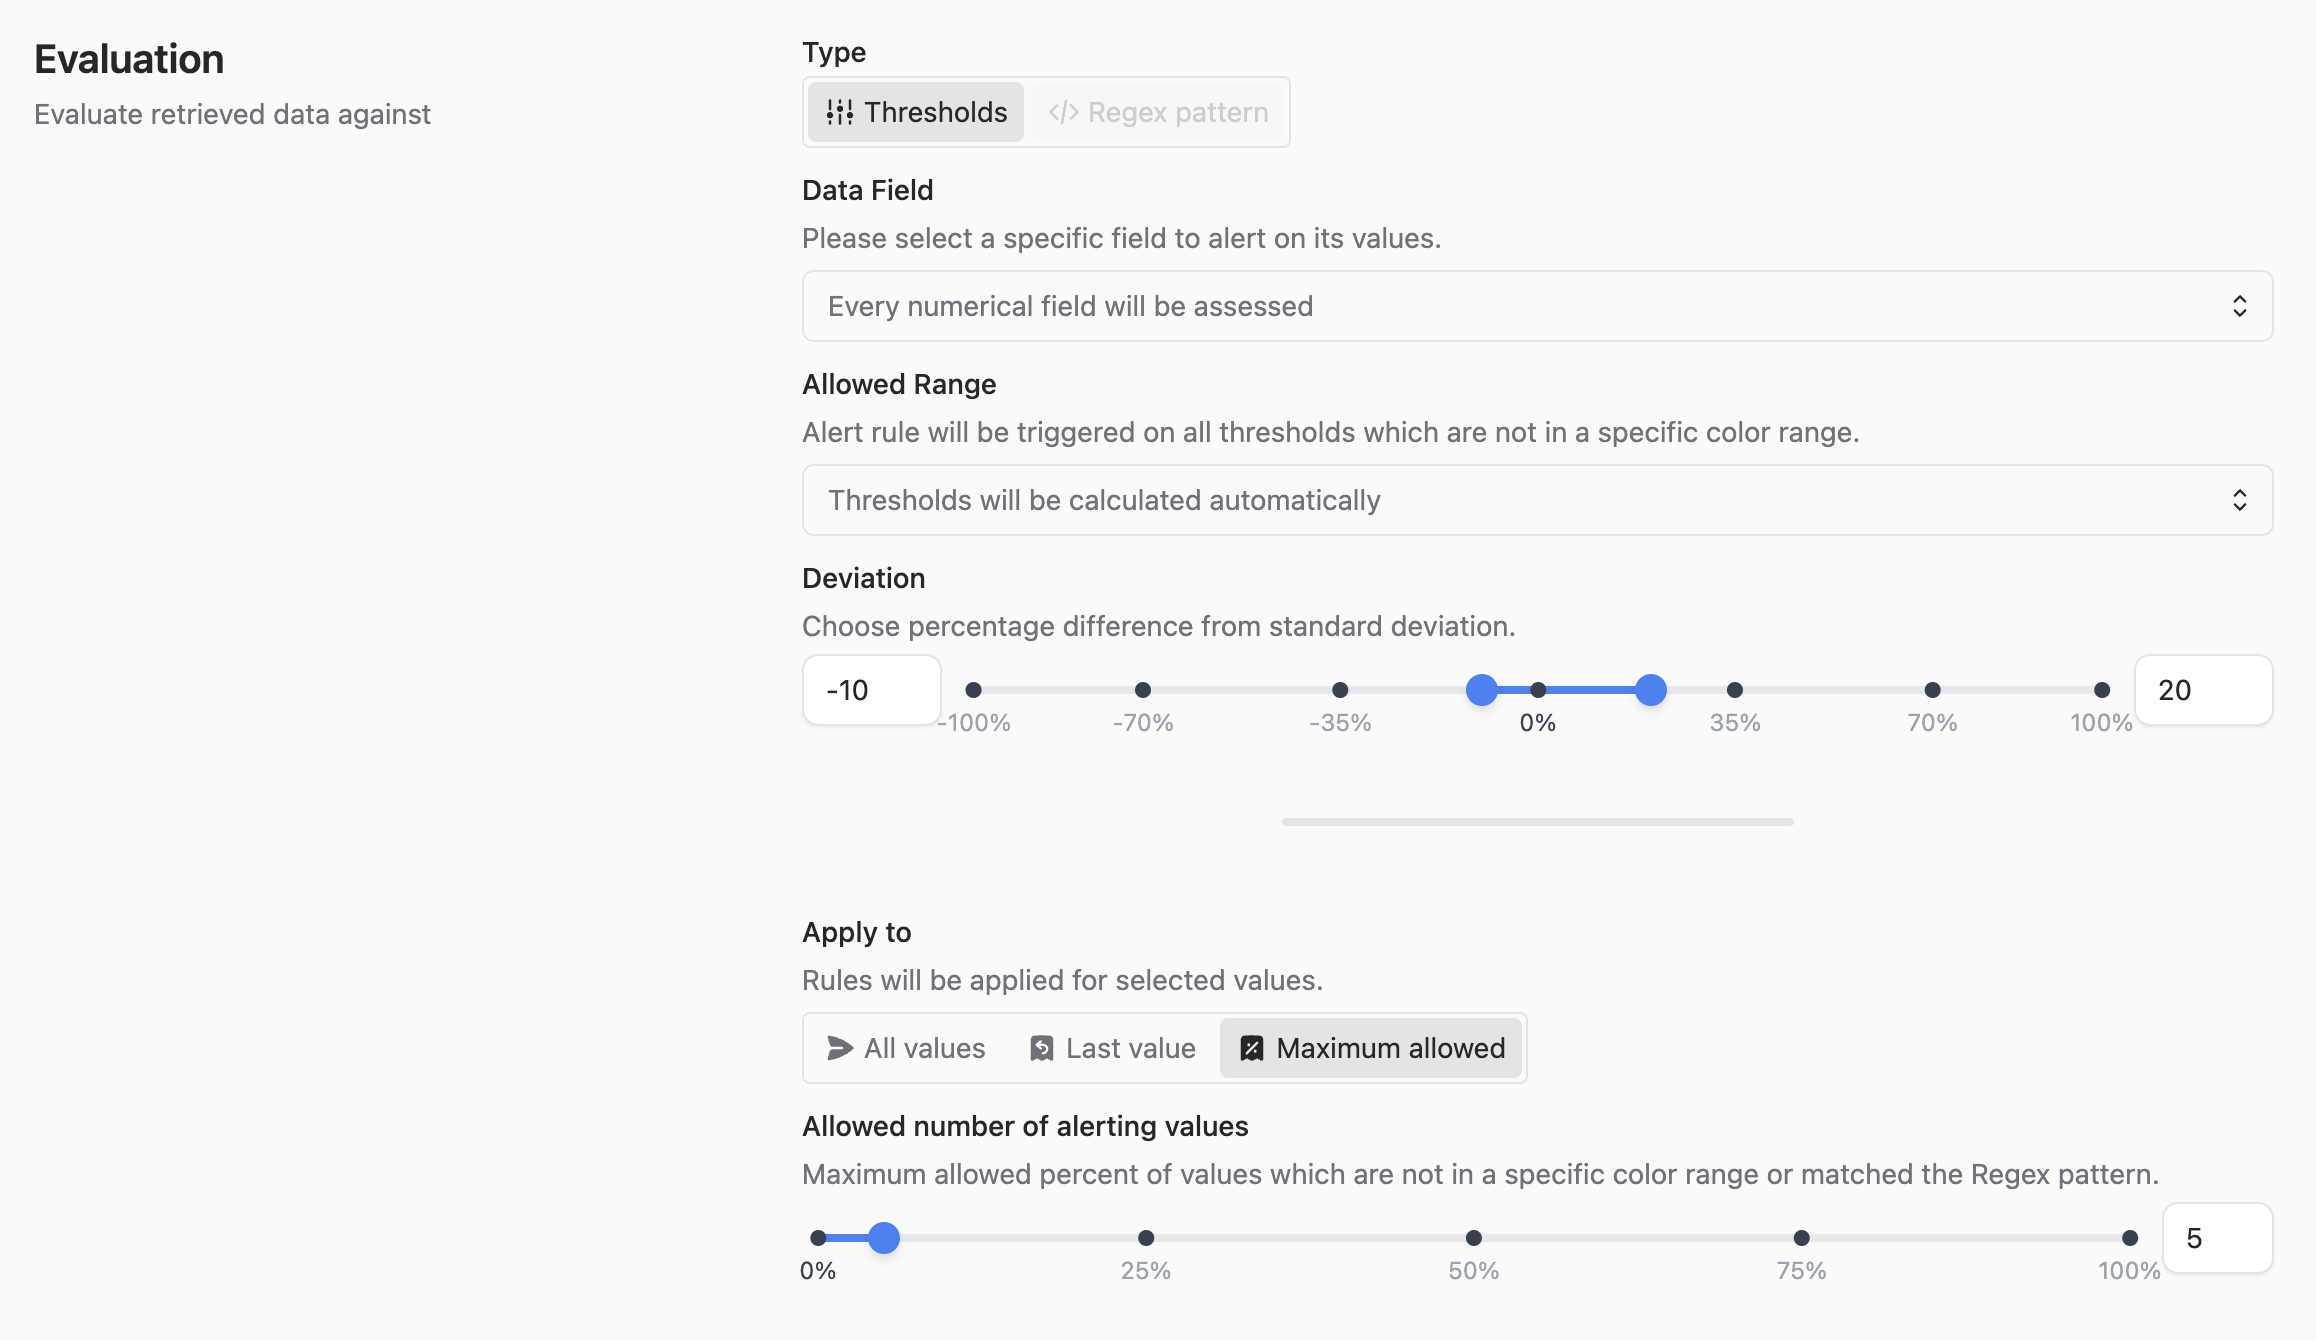Viewport: 2316px width, 1340px height.
Task: Set deviation slider to -100% mark
Action: 973,690
